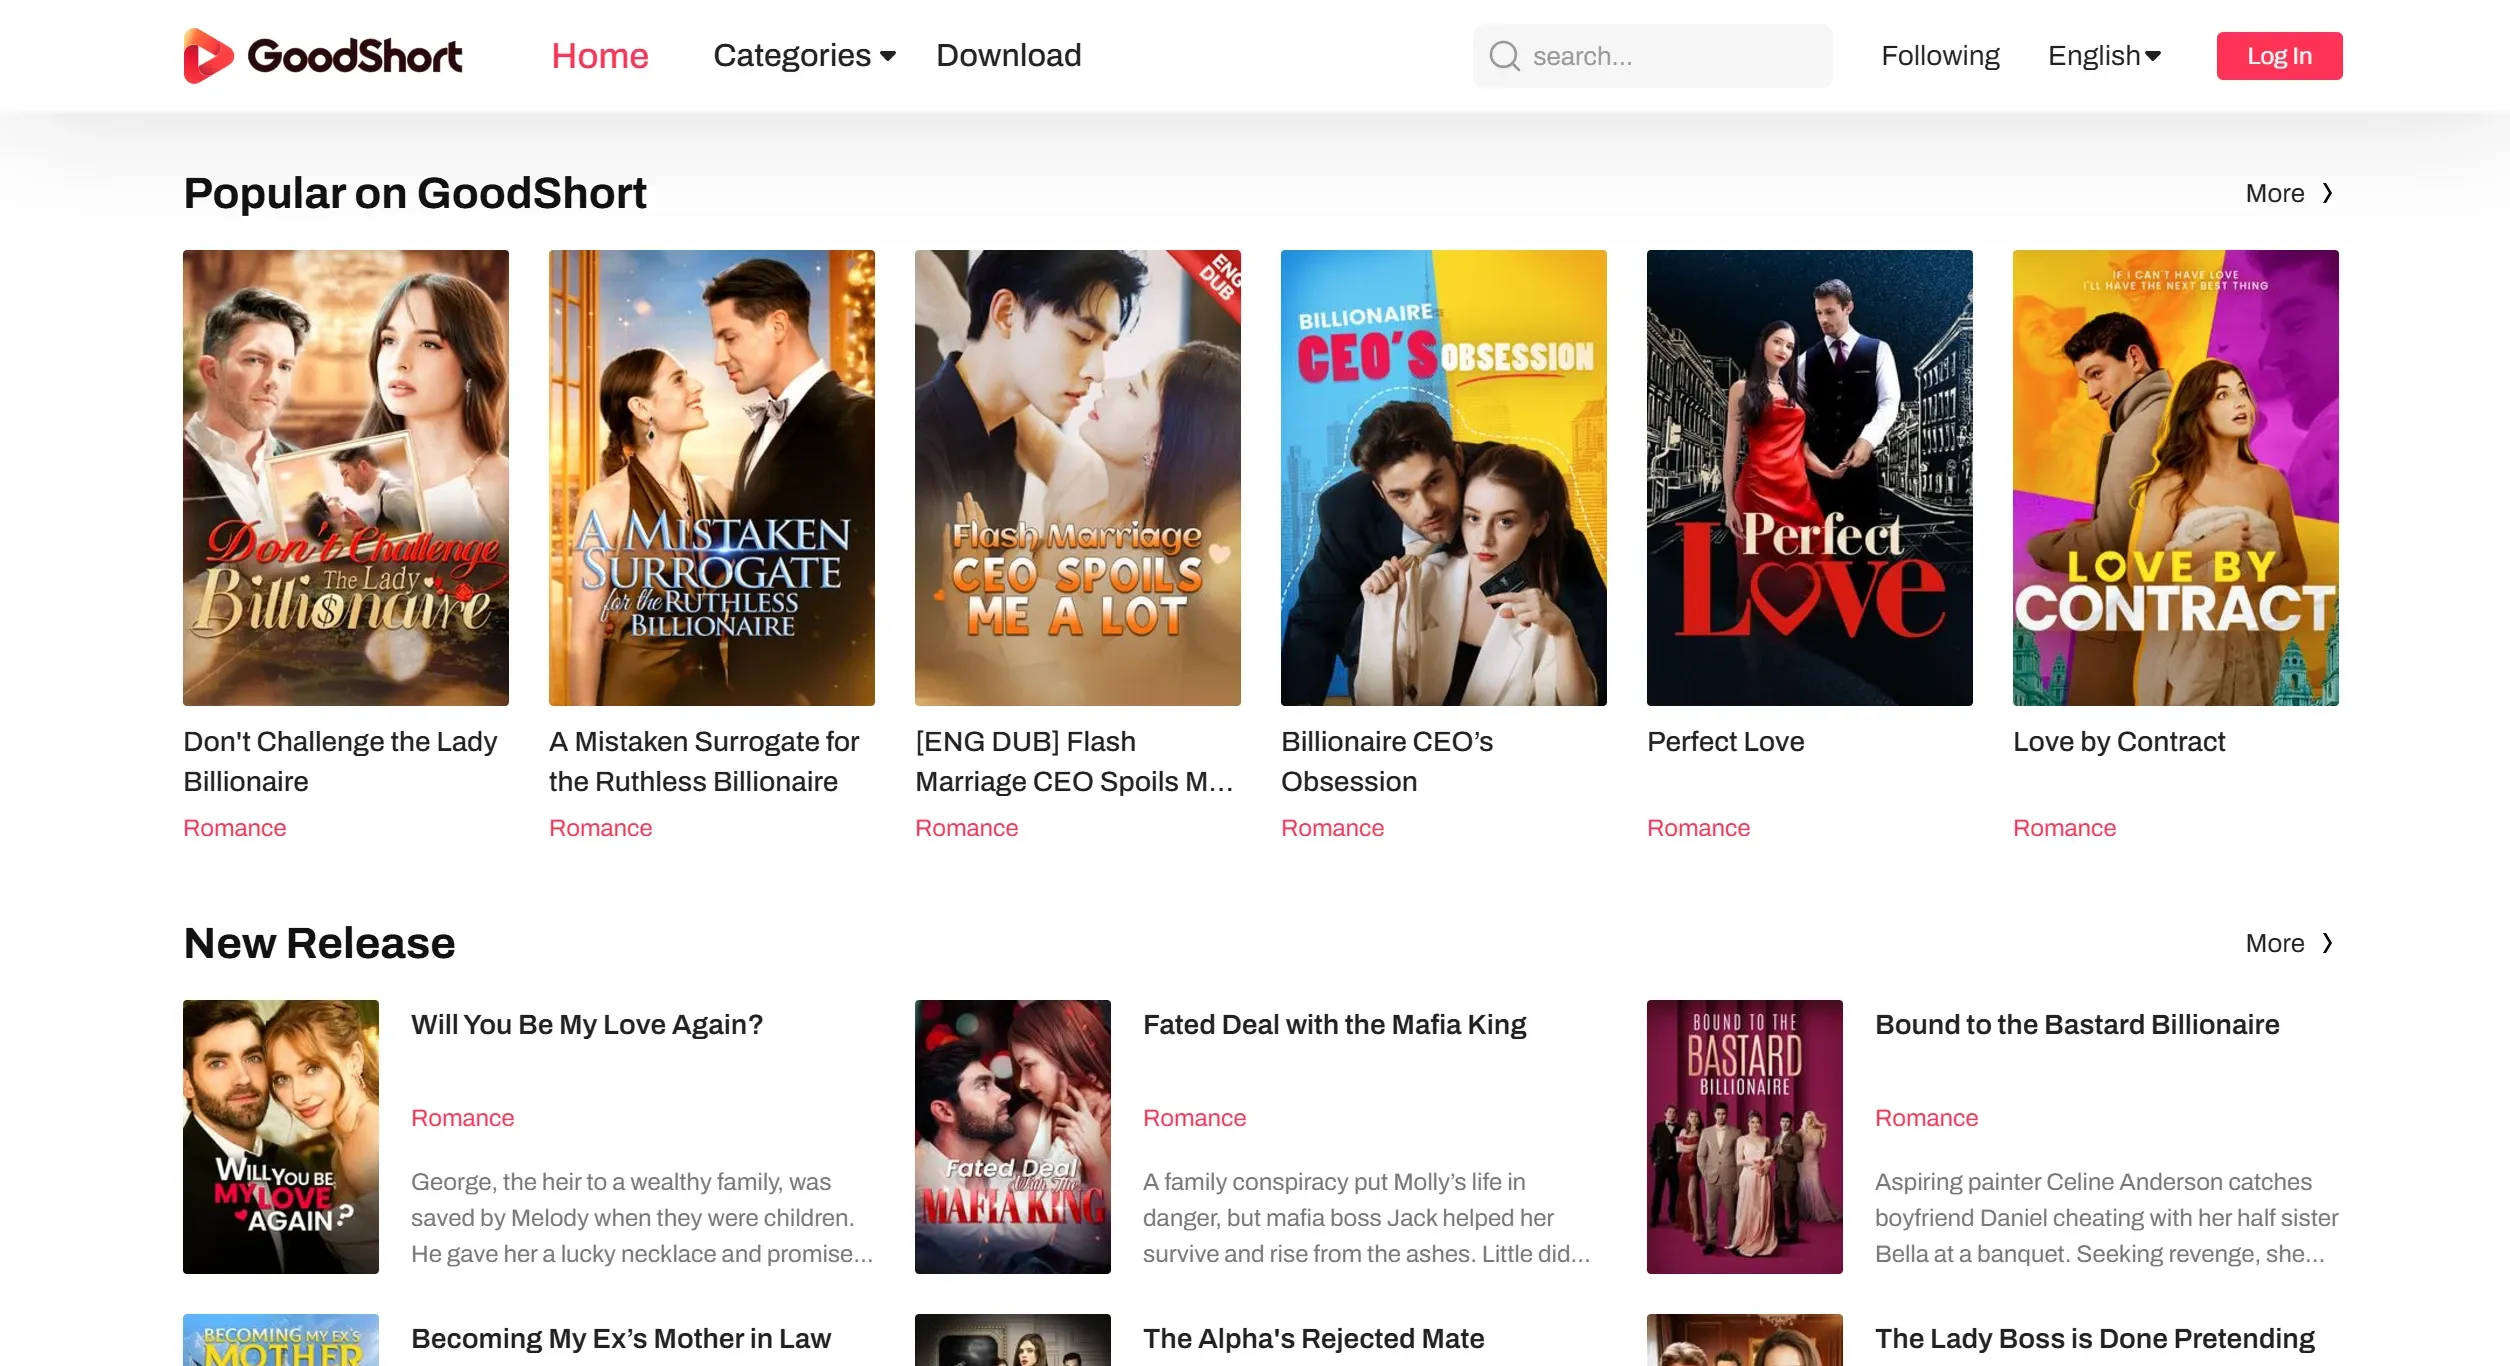2510x1366 pixels.
Task: Open the Following page
Action: tap(1940, 56)
